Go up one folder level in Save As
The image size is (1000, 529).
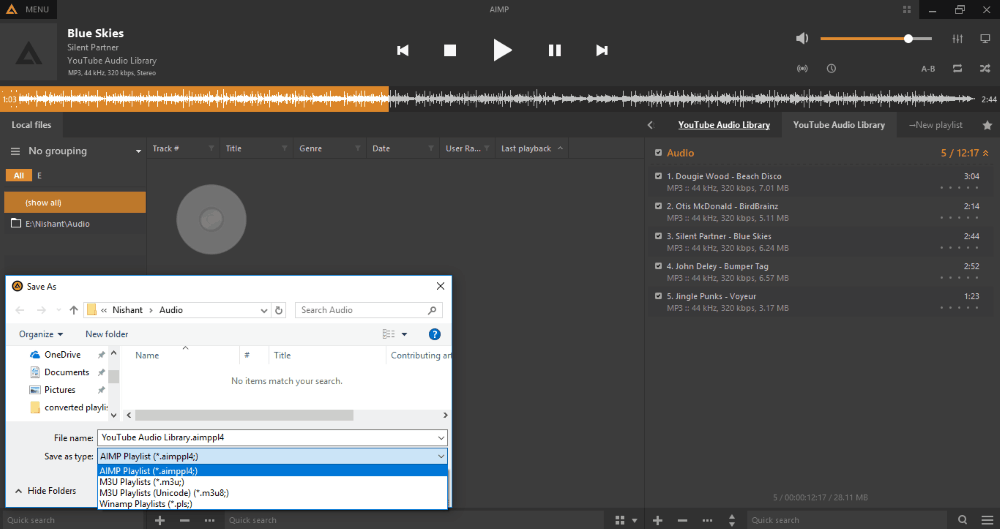point(74,310)
